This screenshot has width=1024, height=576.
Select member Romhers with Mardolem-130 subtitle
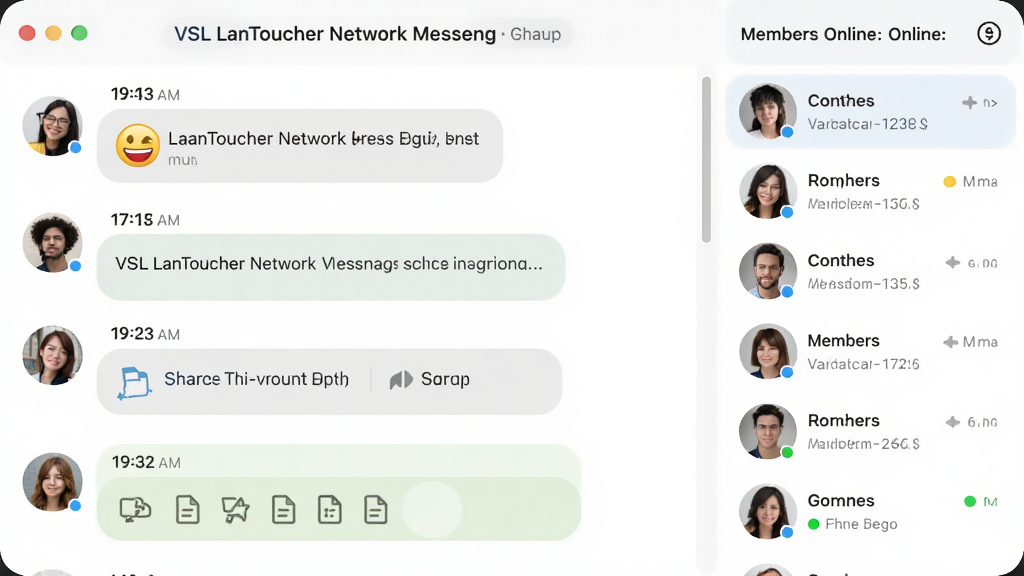(x=871, y=191)
